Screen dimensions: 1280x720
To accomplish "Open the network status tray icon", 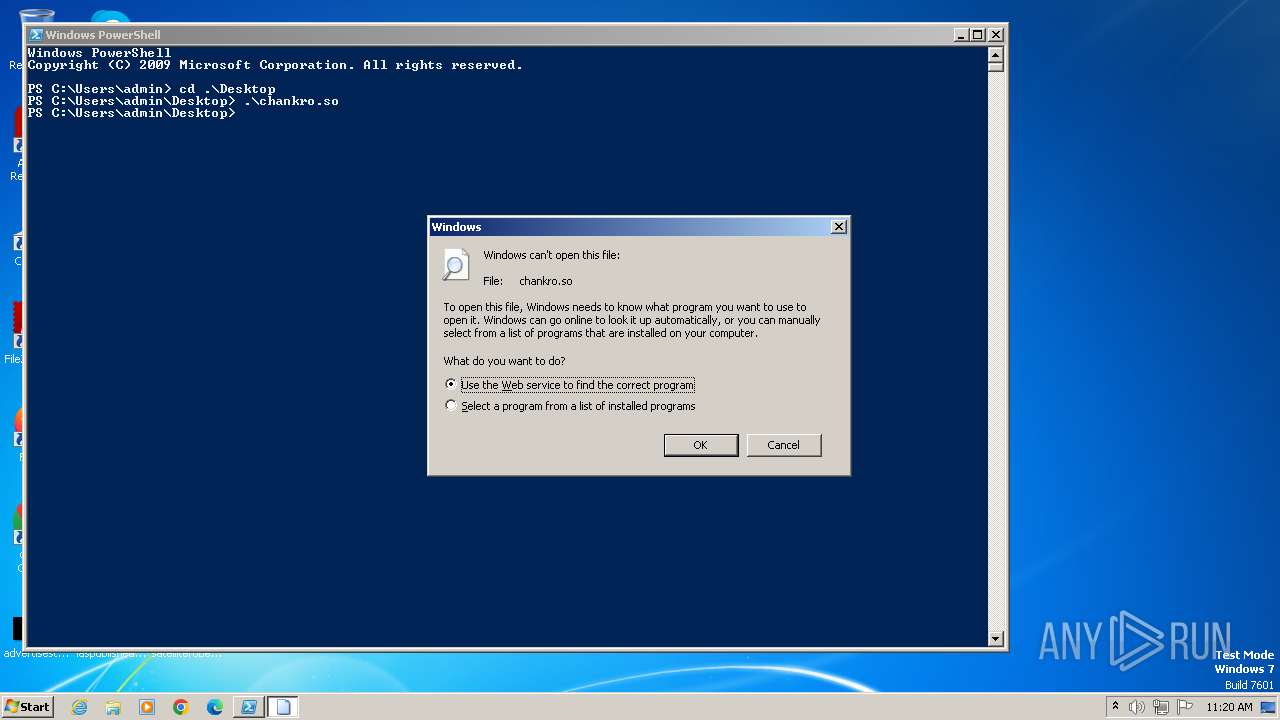I will [1161, 707].
